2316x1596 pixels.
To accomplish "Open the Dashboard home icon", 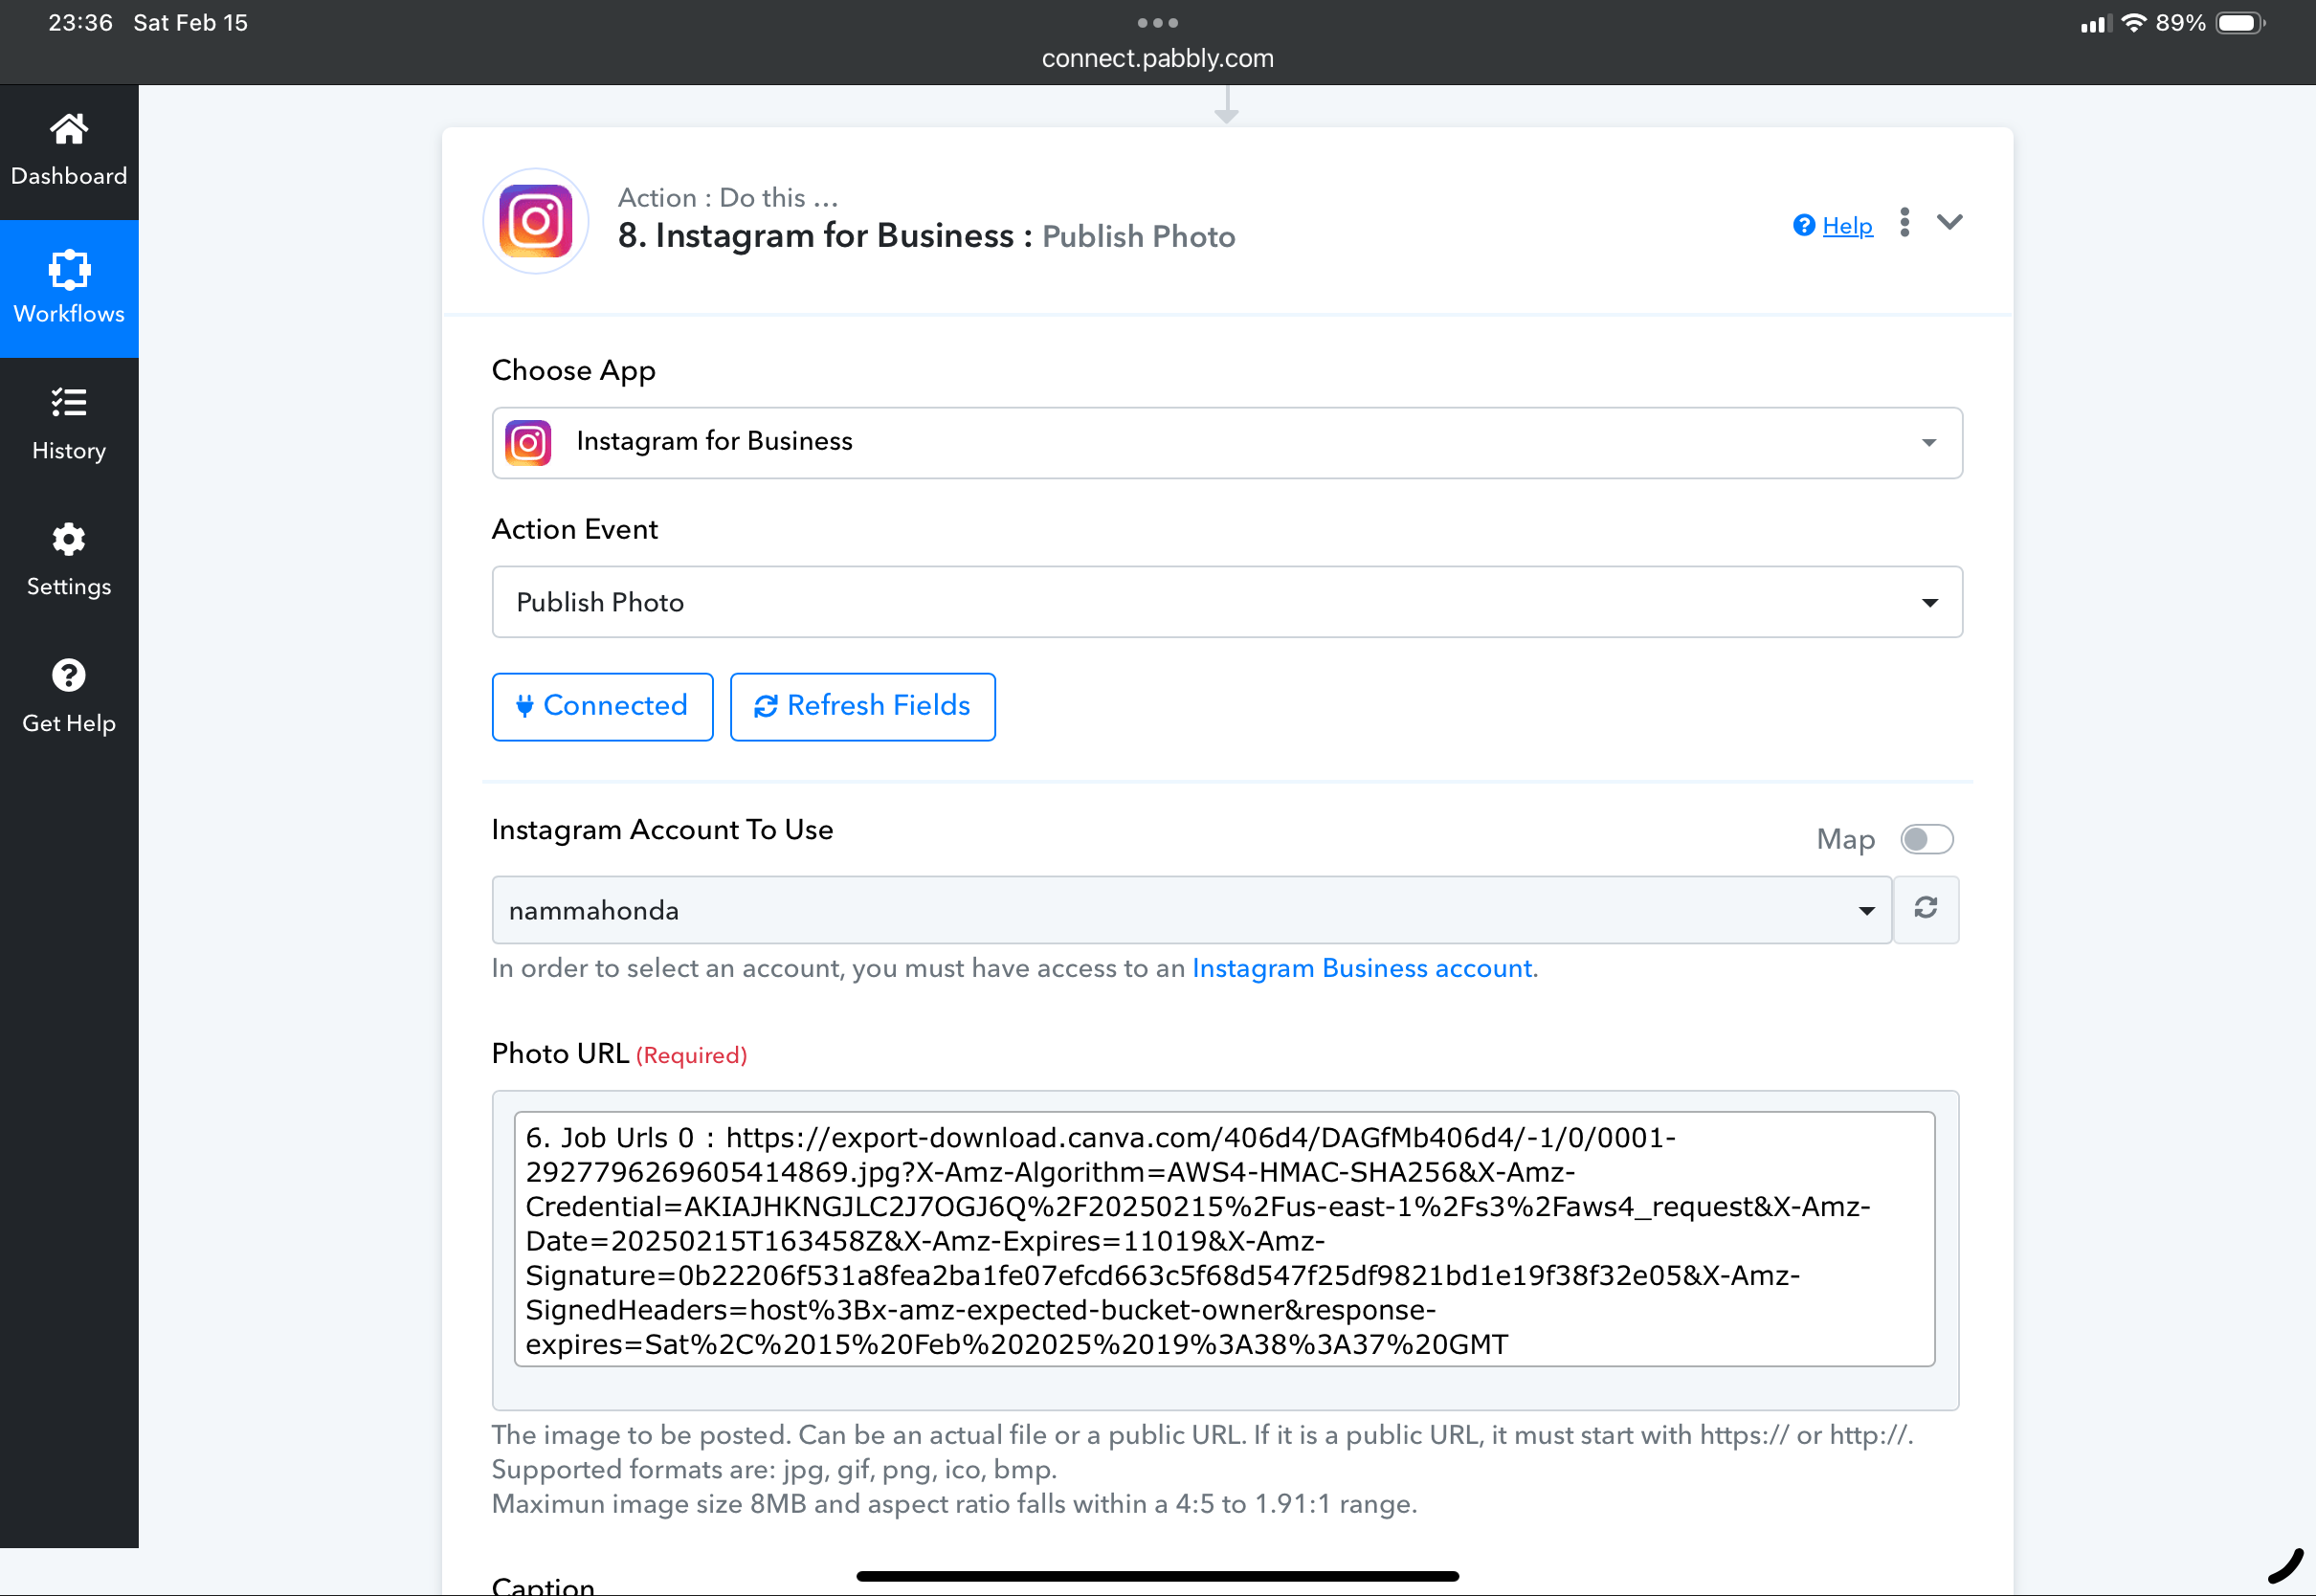I will point(68,130).
